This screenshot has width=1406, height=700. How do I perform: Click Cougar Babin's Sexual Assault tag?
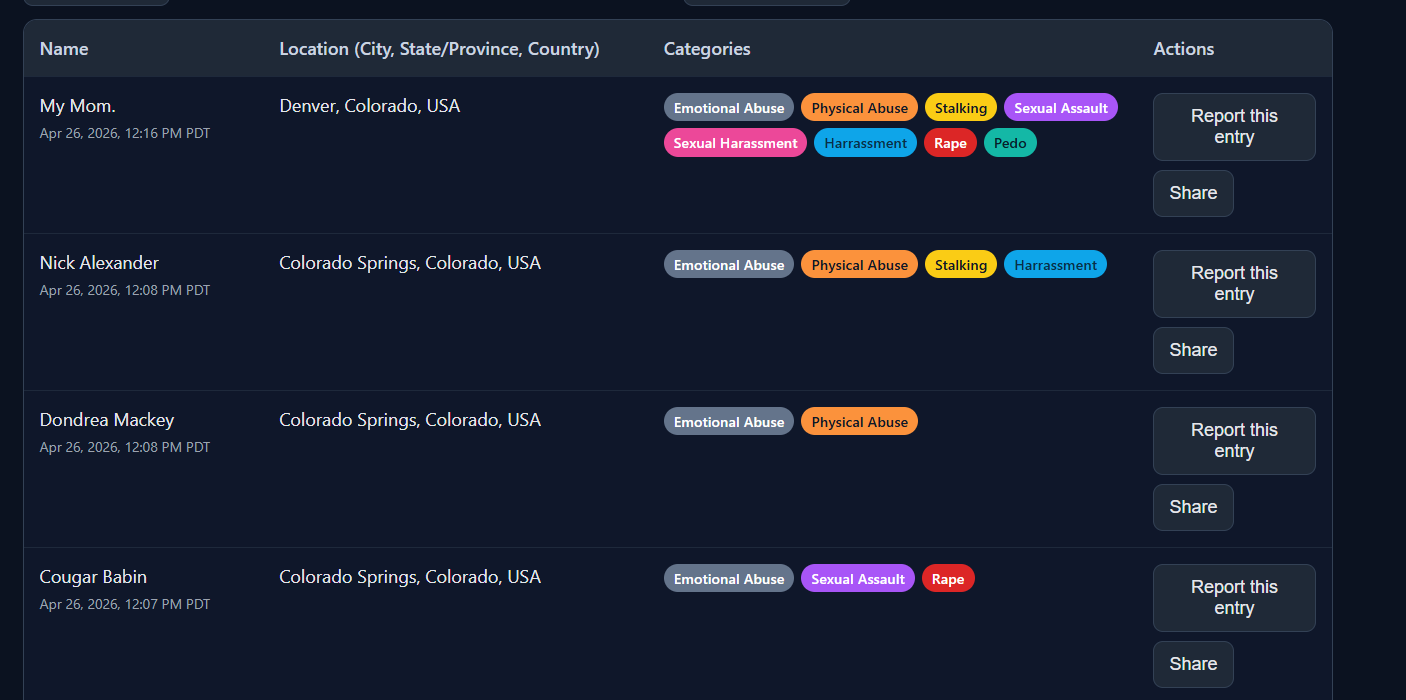(x=858, y=579)
